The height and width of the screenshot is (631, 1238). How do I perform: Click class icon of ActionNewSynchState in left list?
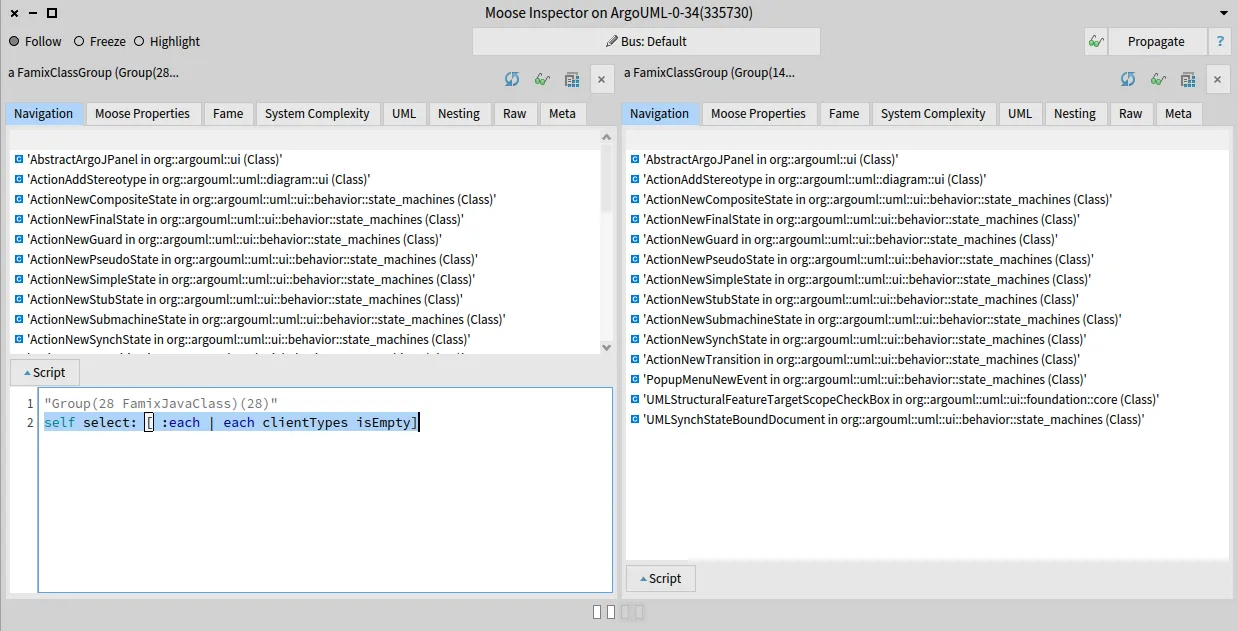click(19, 339)
